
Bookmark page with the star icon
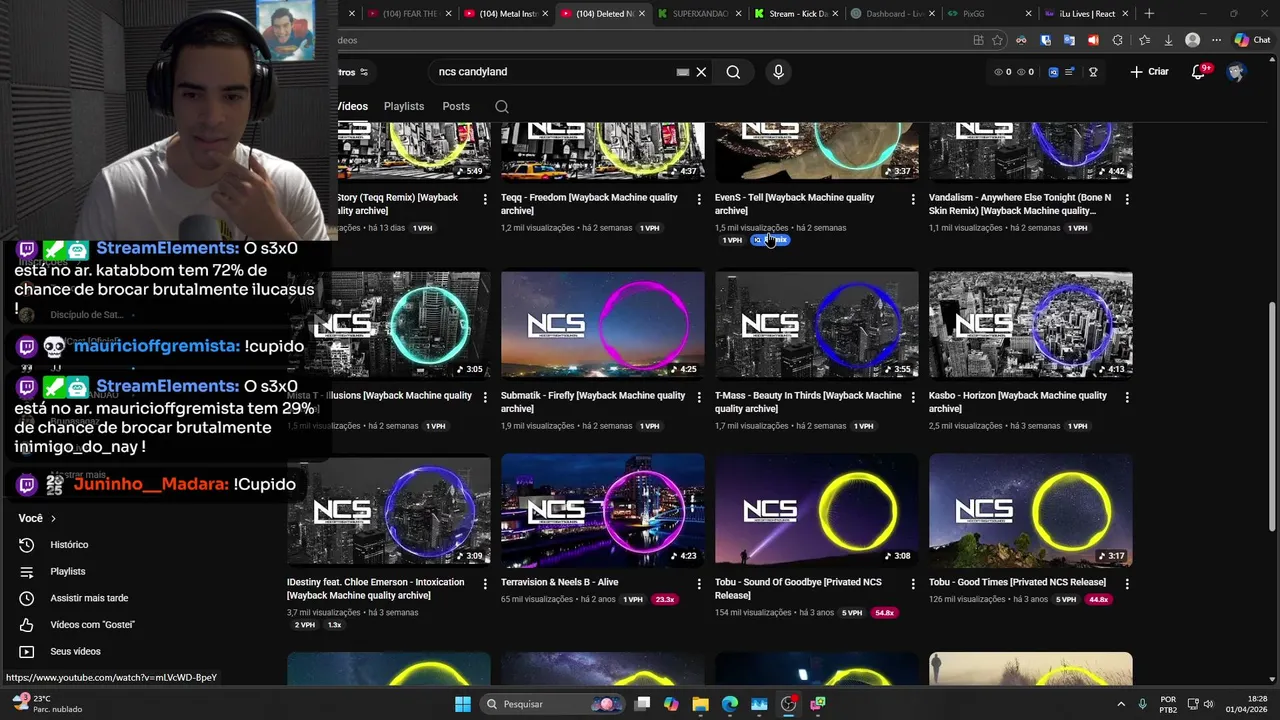point(997,40)
